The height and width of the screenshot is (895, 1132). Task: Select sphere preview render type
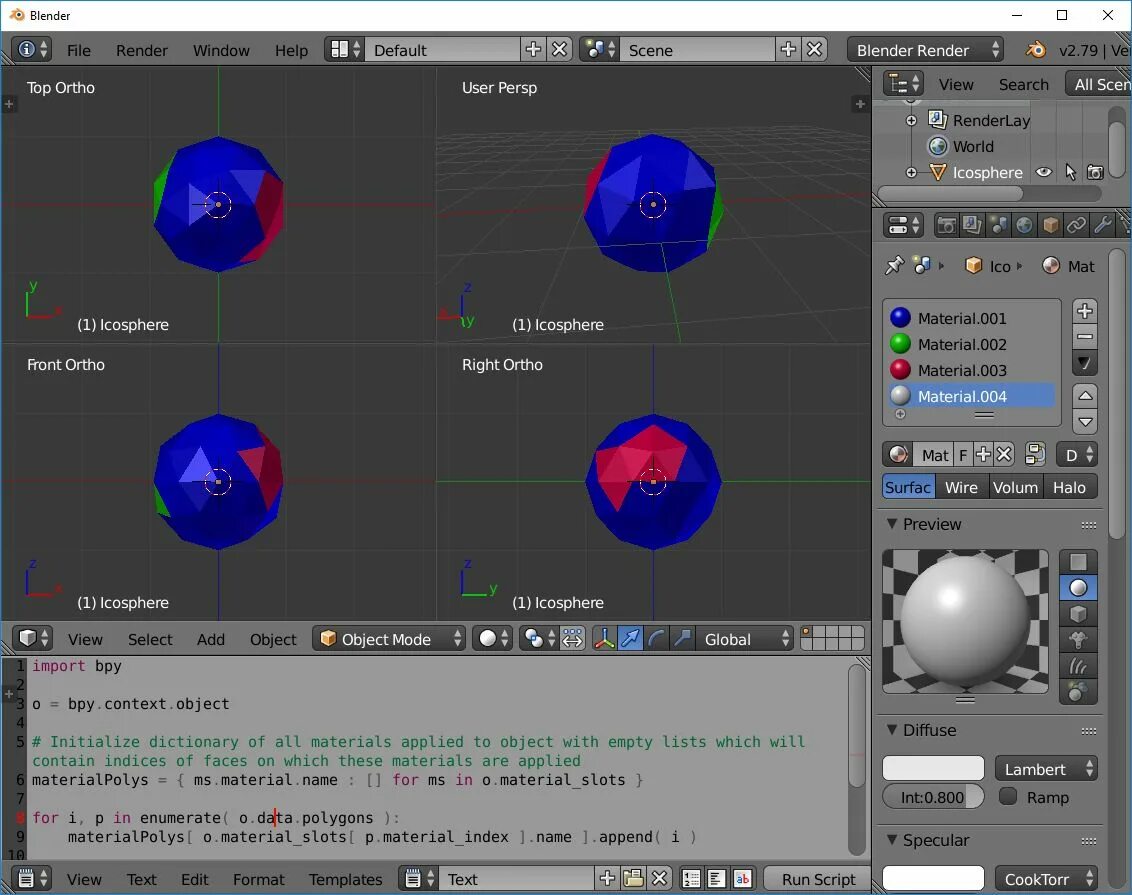point(1078,588)
